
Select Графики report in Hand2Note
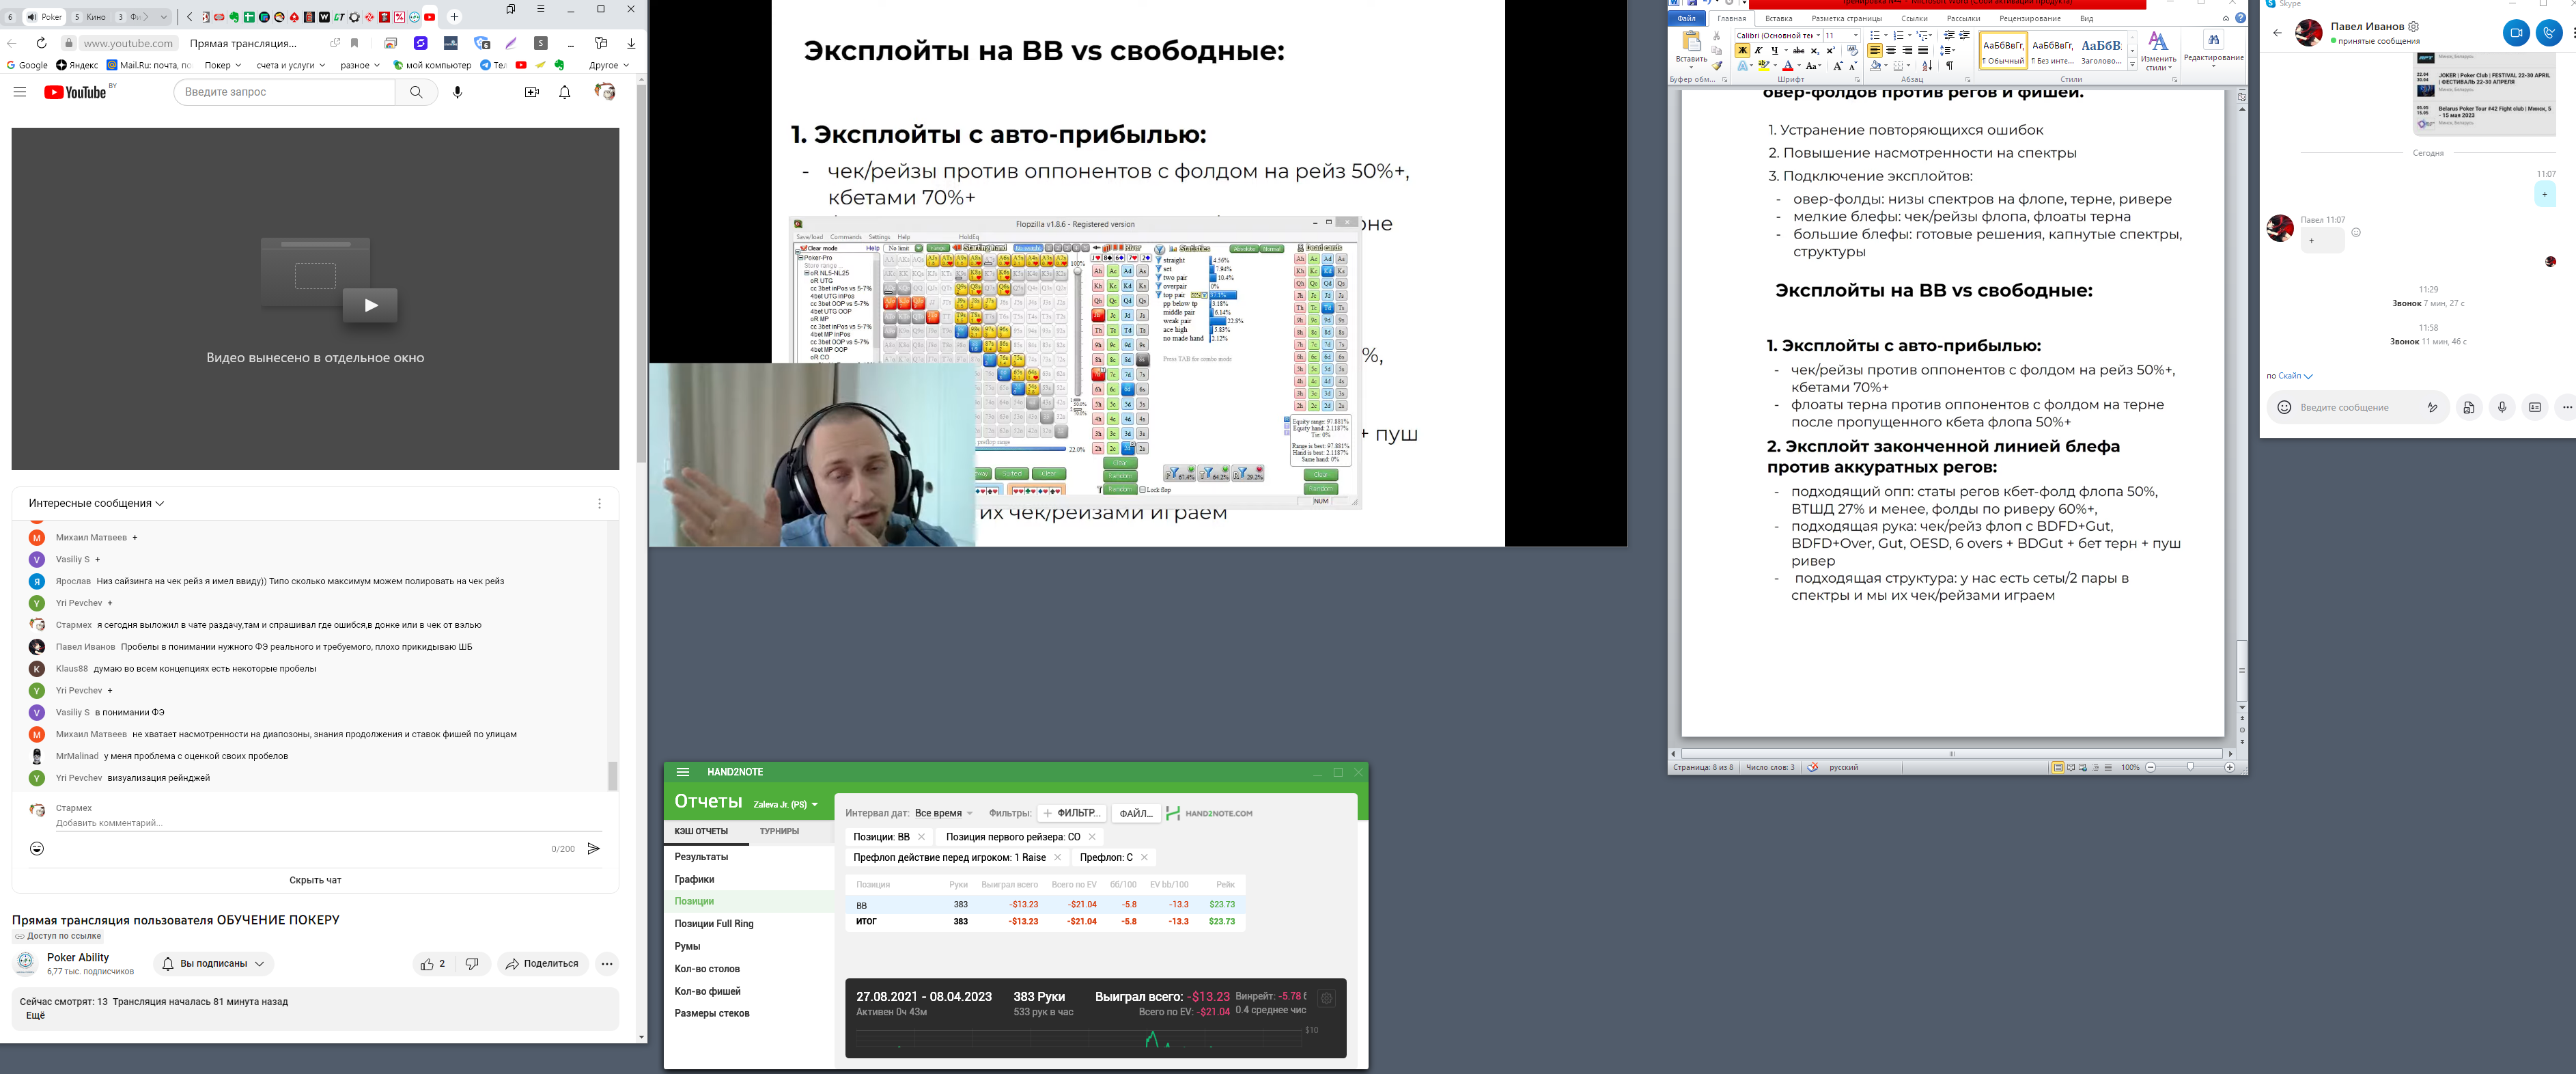[694, 879]
